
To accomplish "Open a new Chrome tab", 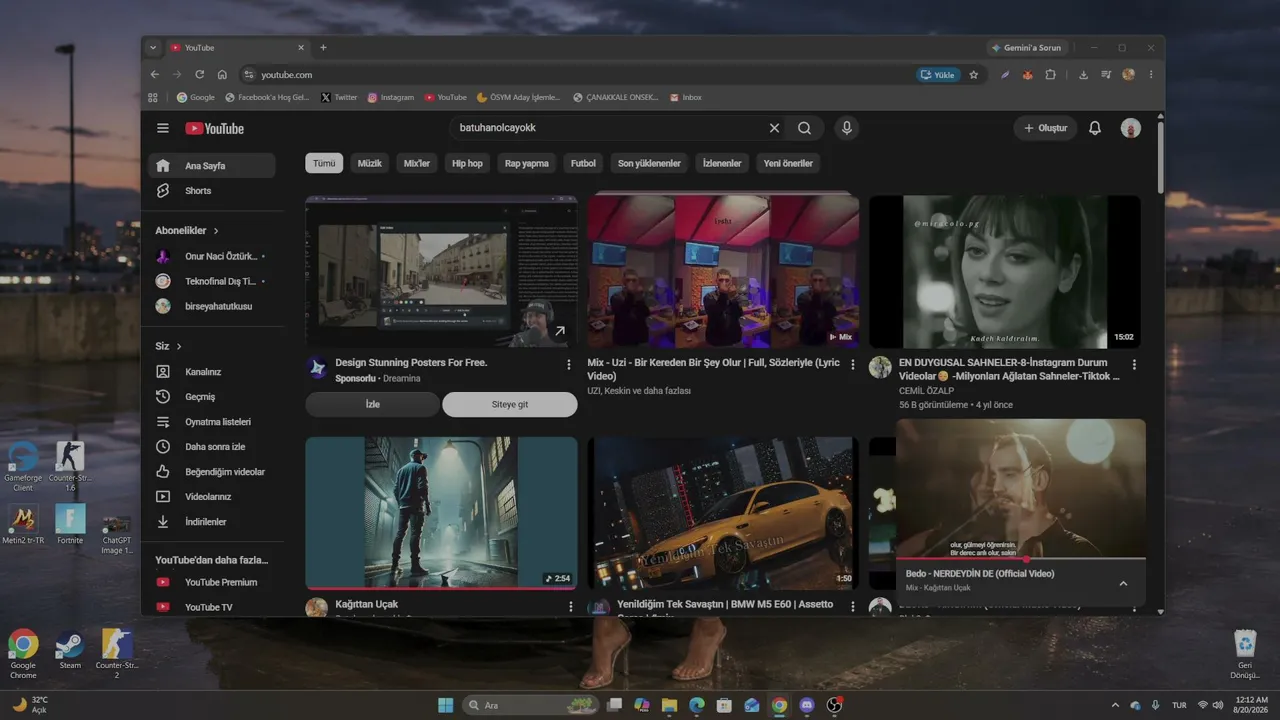I will [323, 47].
